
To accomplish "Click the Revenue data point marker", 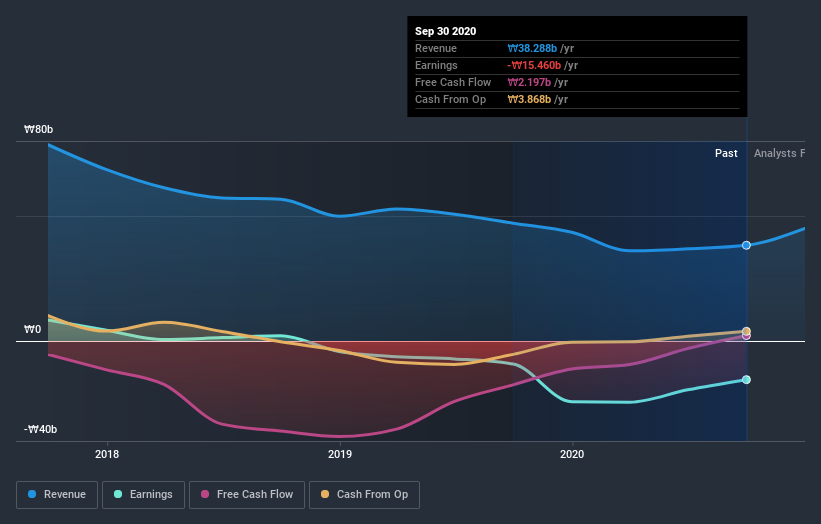I will (x=746, y=245).
